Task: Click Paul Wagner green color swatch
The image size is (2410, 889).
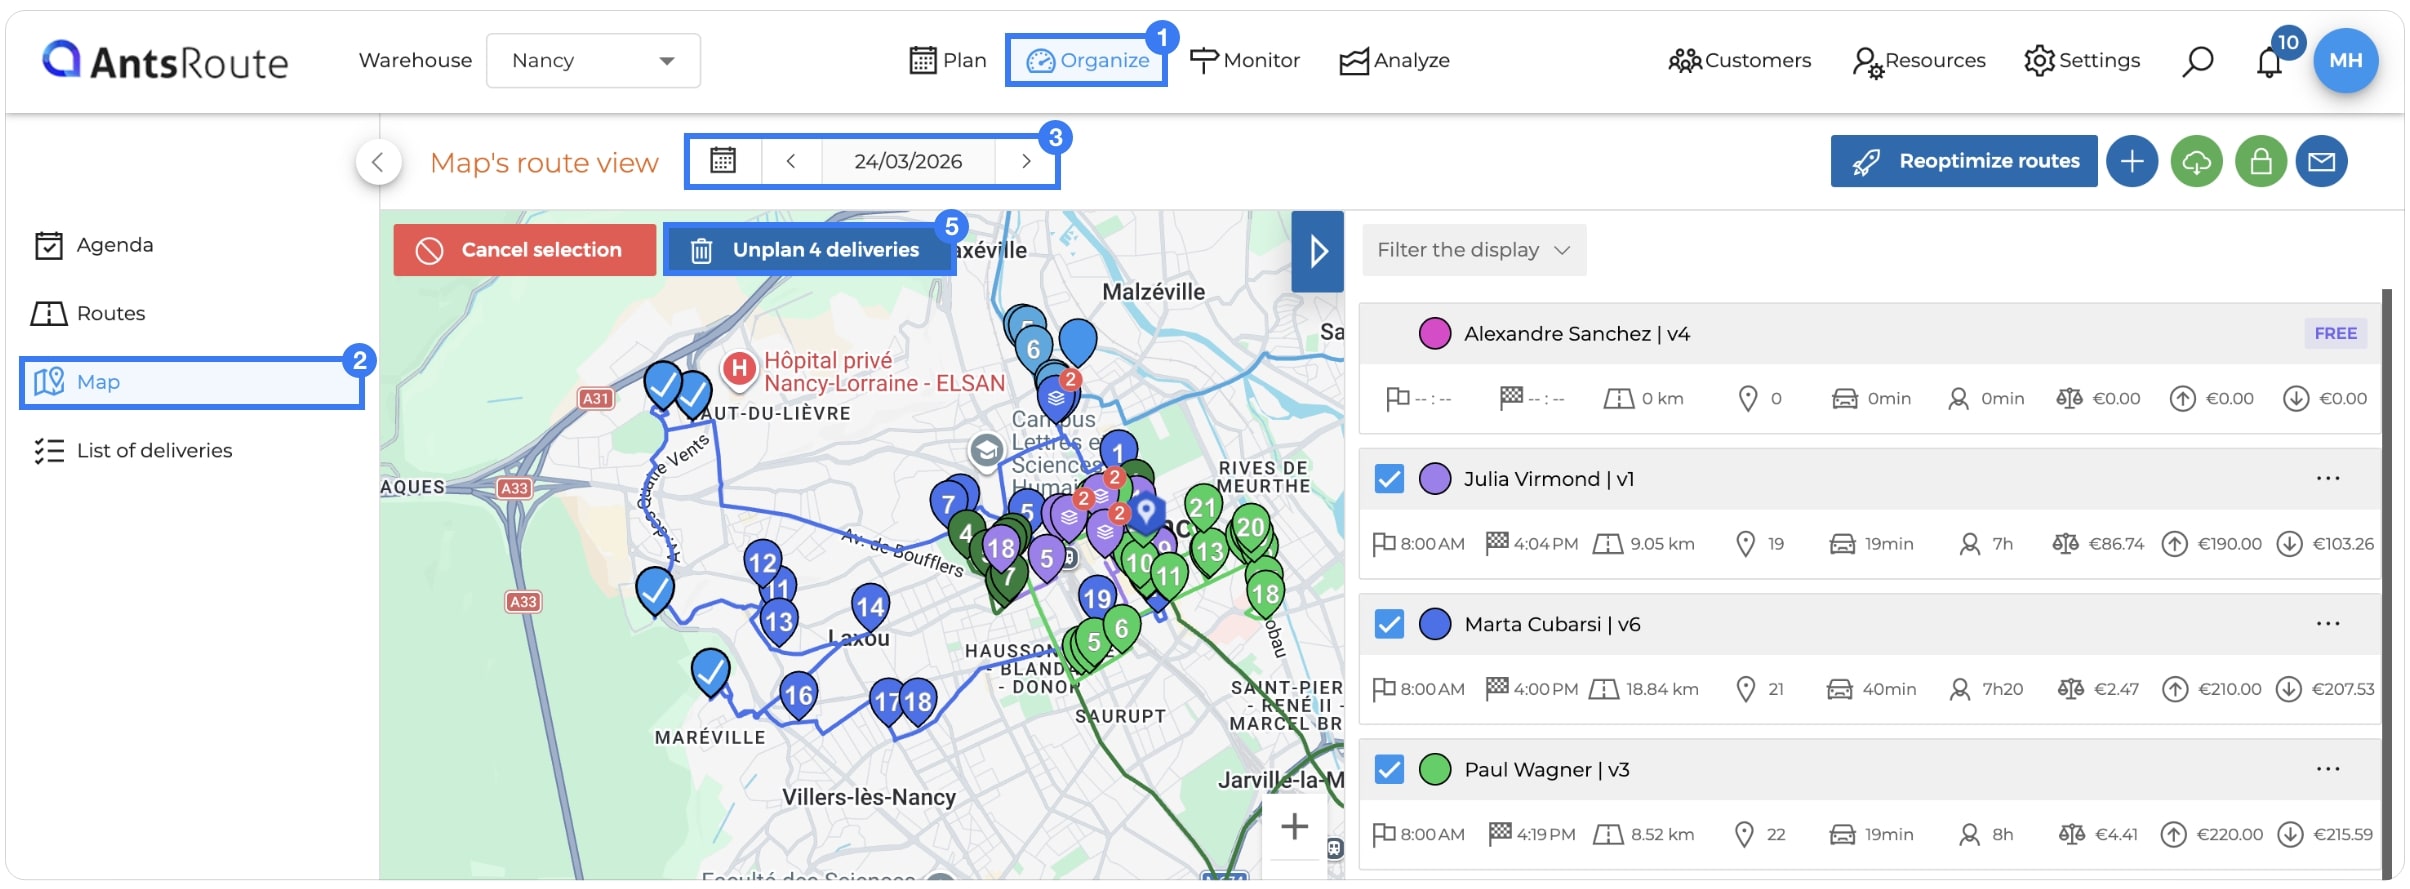Action: 1435,769
